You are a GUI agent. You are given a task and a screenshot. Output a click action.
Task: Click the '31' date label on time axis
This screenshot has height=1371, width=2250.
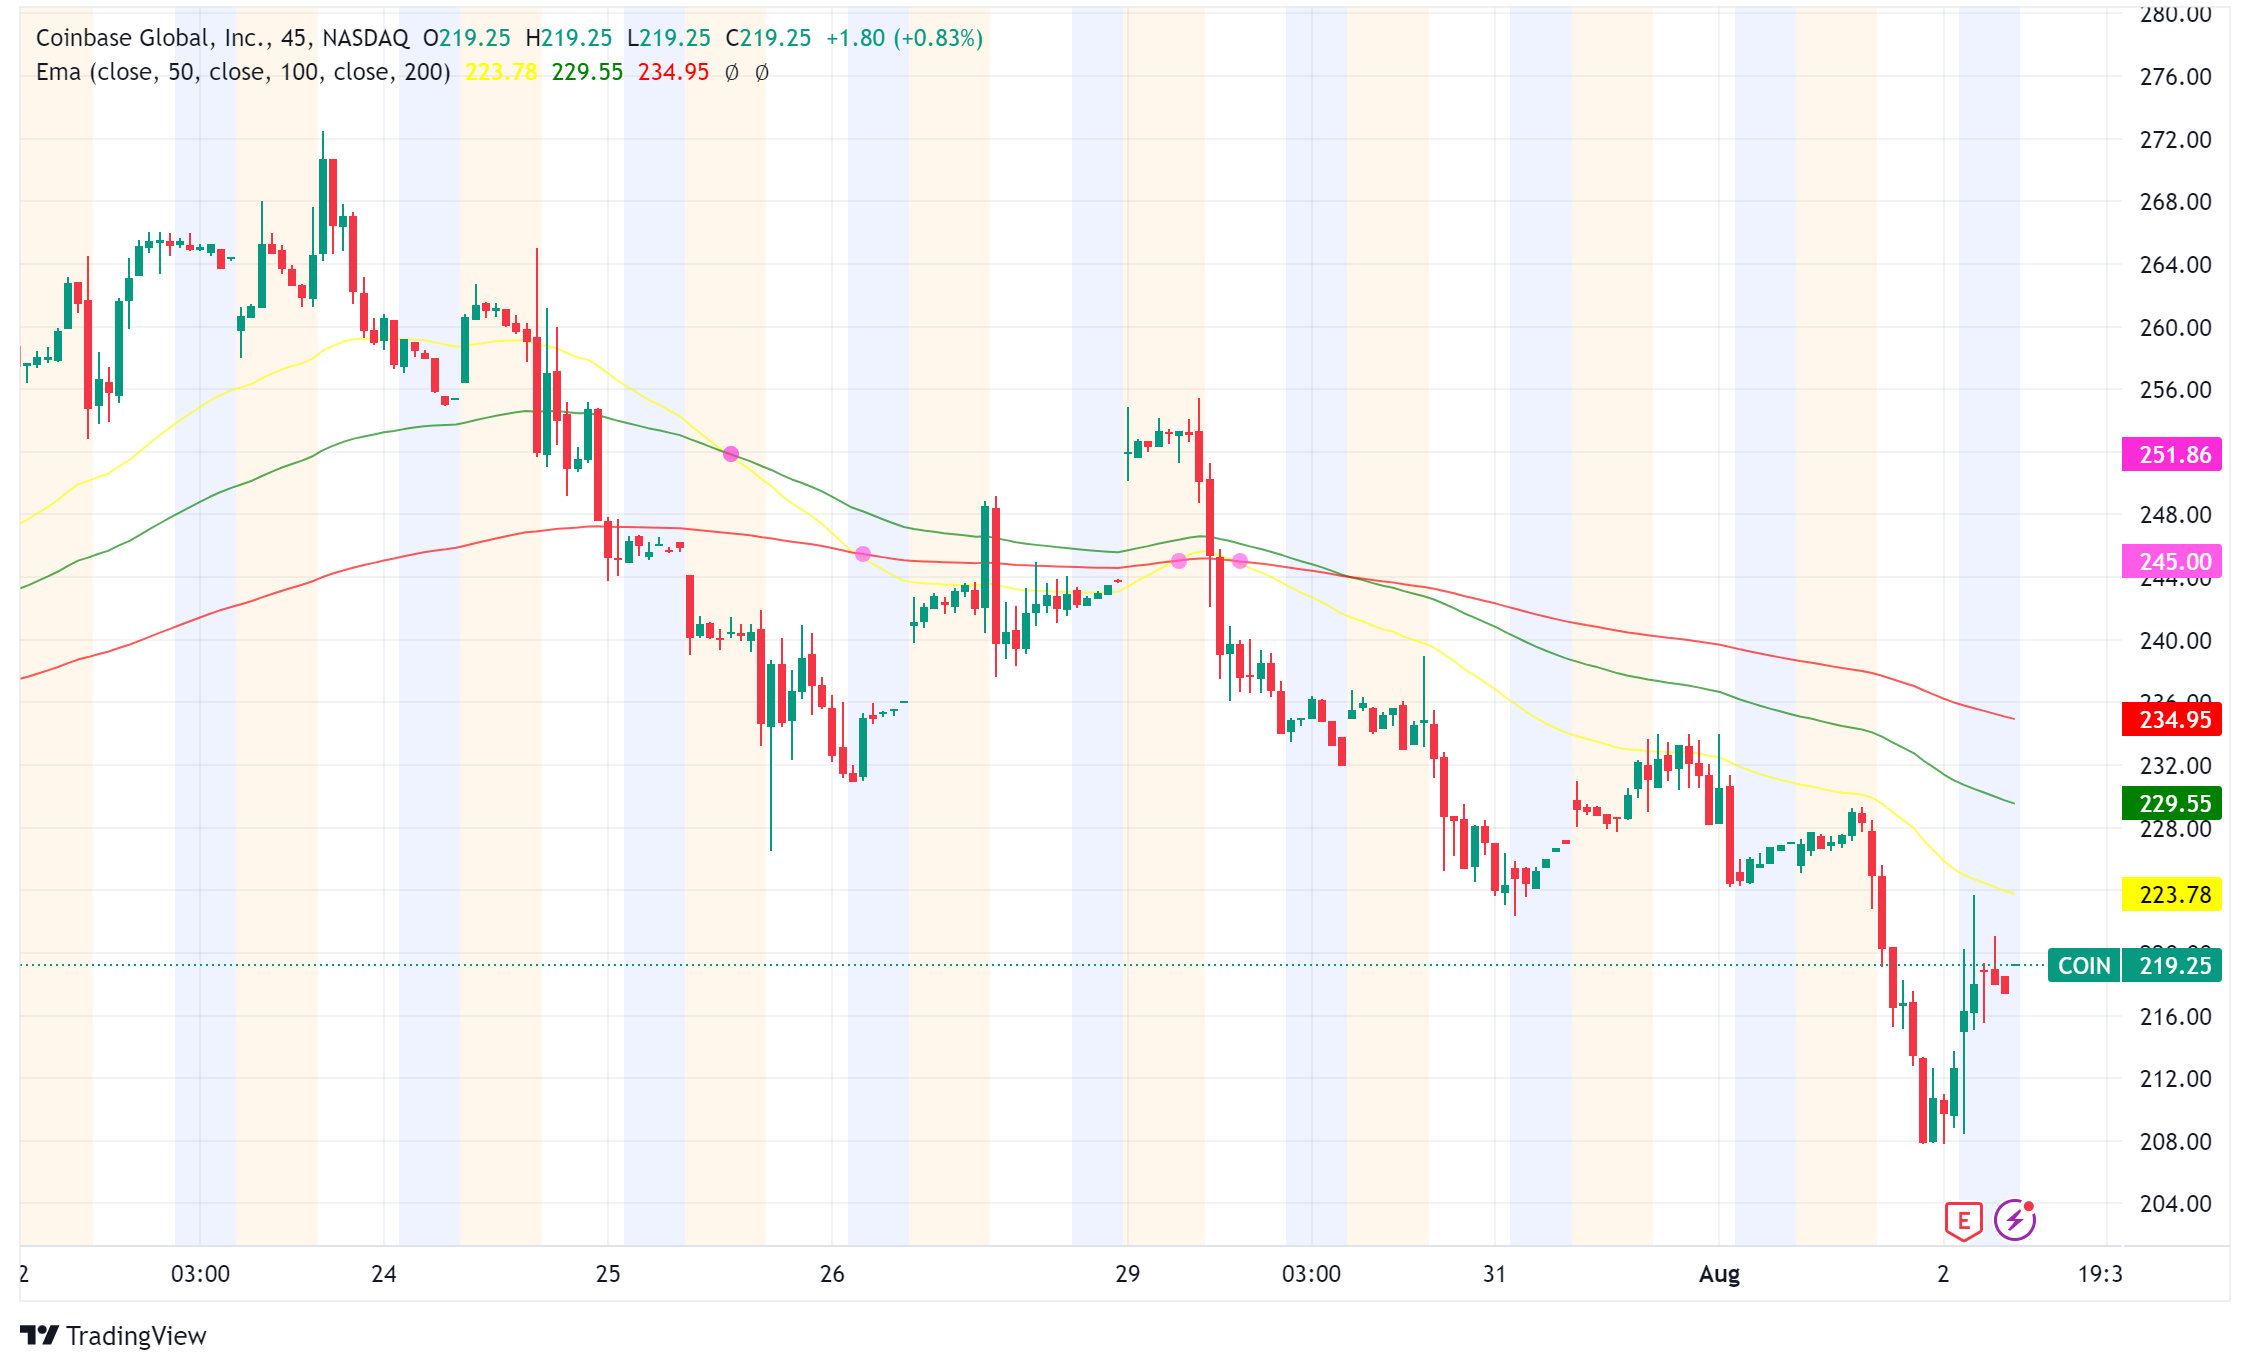pos(1494,1274)
